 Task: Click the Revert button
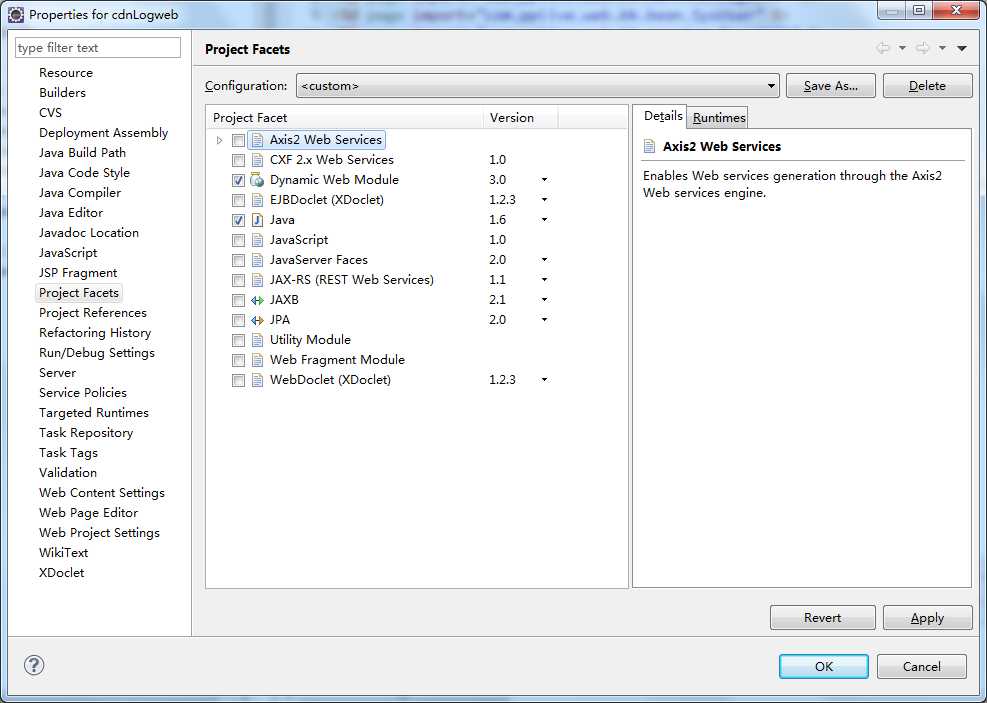point(822,617)
